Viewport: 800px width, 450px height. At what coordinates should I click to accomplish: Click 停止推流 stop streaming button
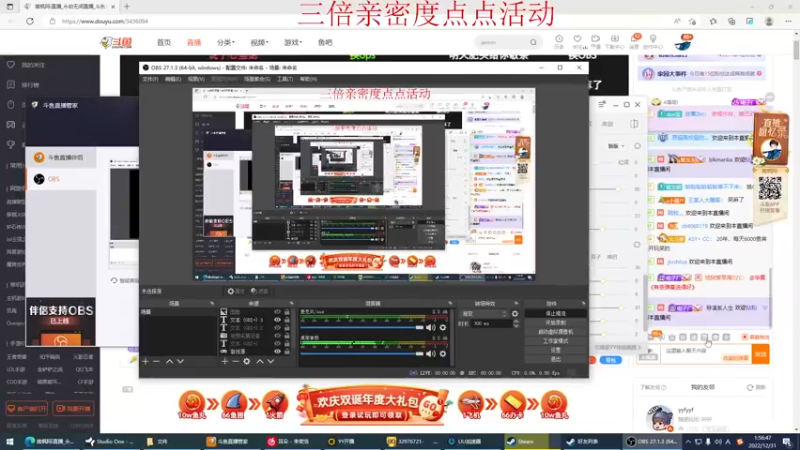tap(555, 313)
